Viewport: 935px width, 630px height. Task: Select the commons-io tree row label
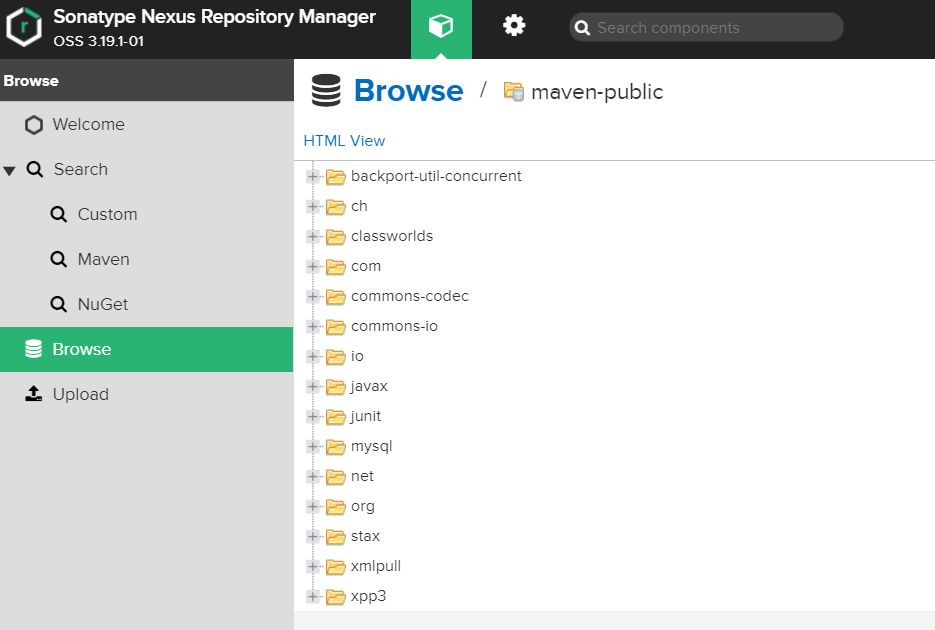coord(394,326)
